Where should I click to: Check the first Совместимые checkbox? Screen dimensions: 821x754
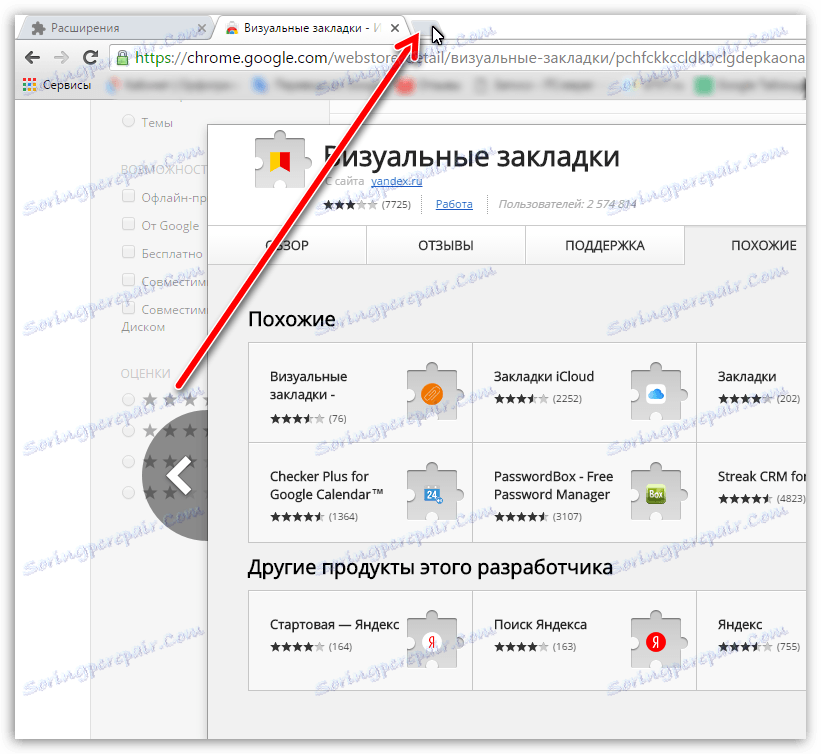click(128, 280)
